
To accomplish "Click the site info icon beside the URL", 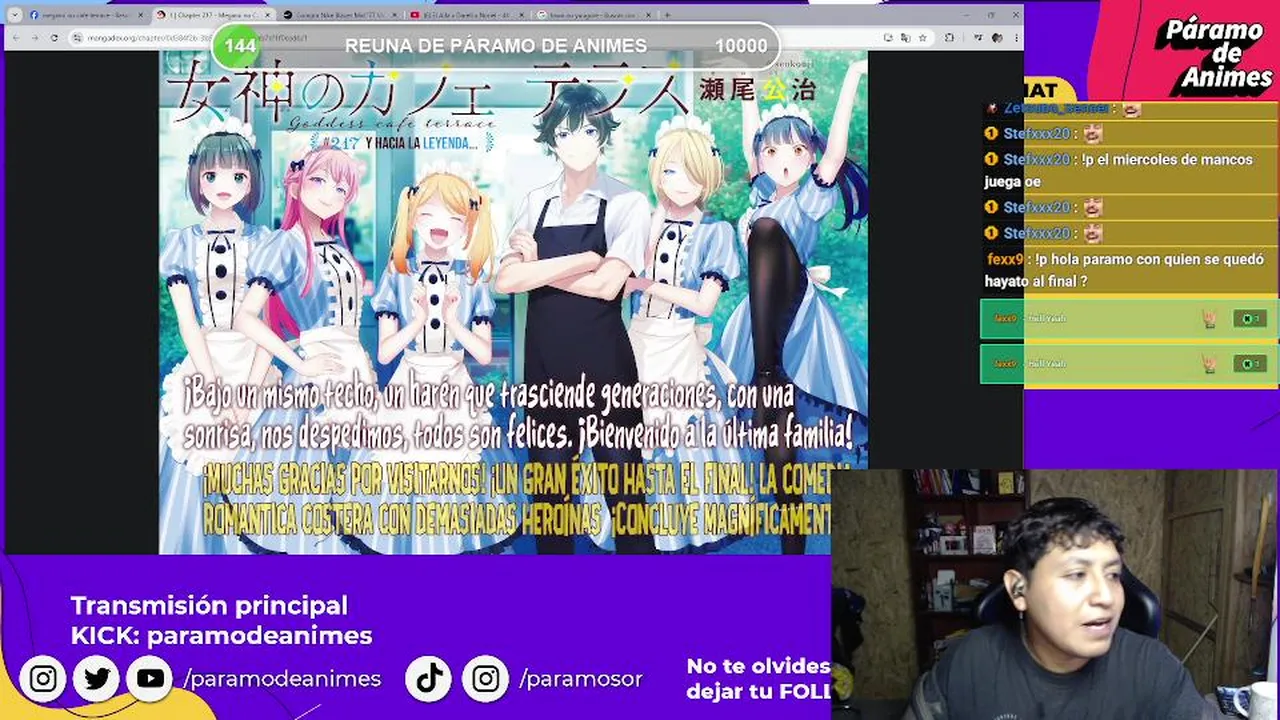I will pyautogui.click(x=77, y=38).
